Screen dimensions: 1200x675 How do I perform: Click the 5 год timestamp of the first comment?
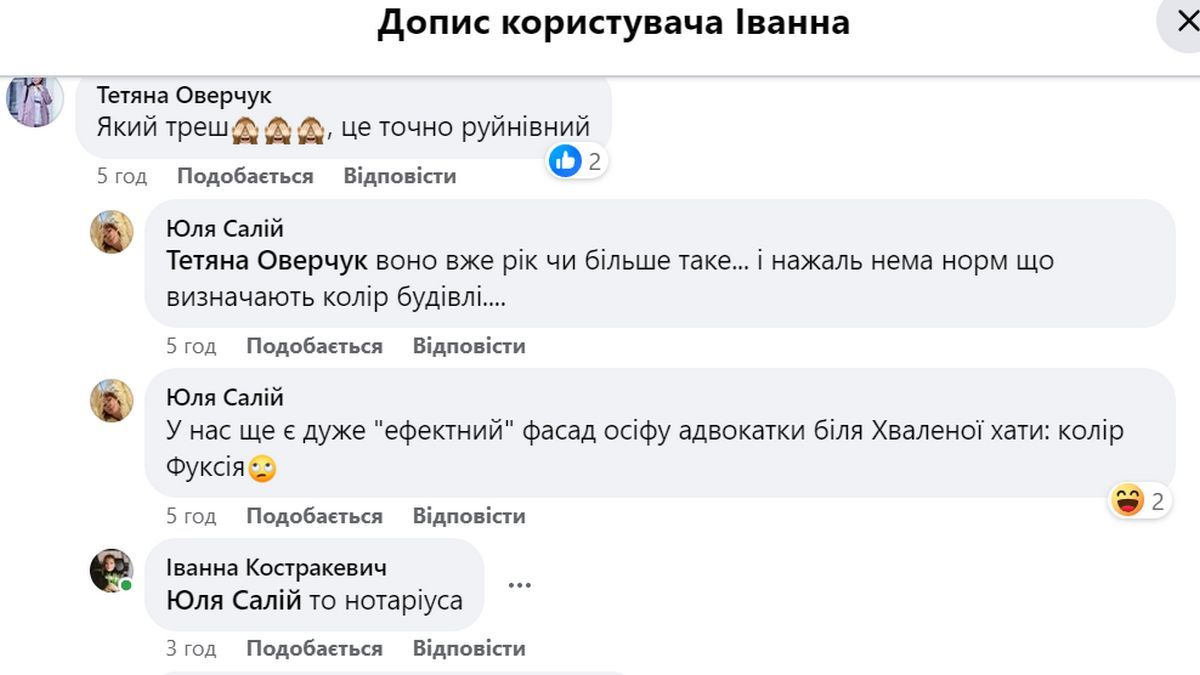(x=120, y=175)
